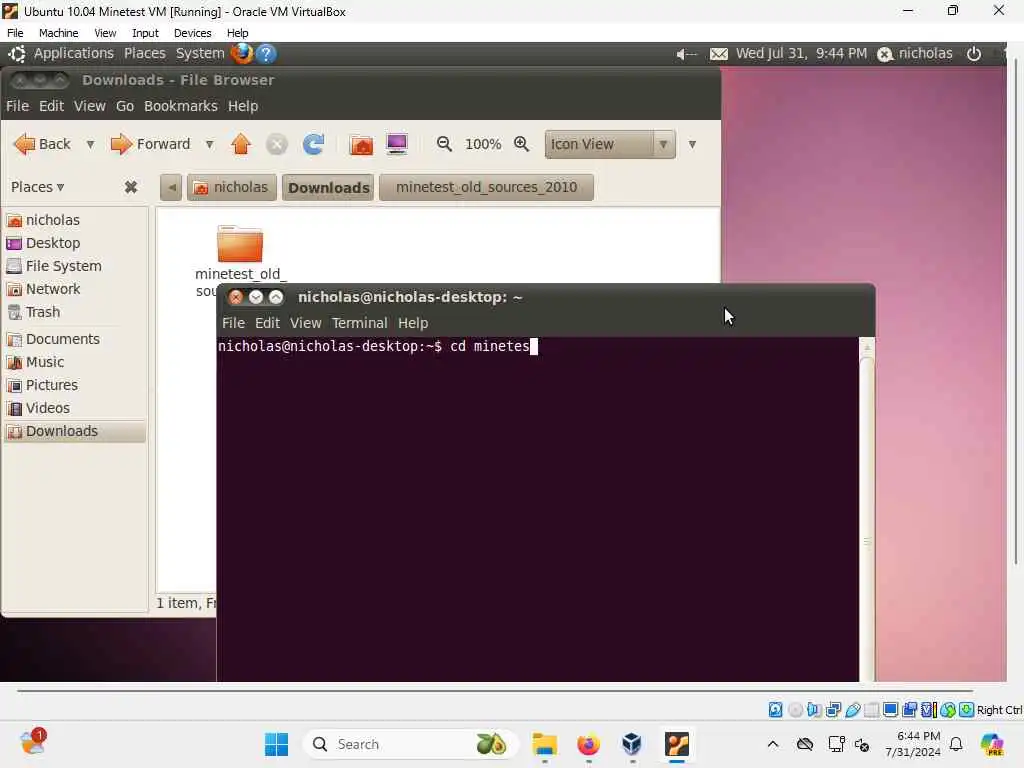This screenshot has width=1024, height=768.
Task: Open Windows Start menu
Action: [x=276, y=744]
